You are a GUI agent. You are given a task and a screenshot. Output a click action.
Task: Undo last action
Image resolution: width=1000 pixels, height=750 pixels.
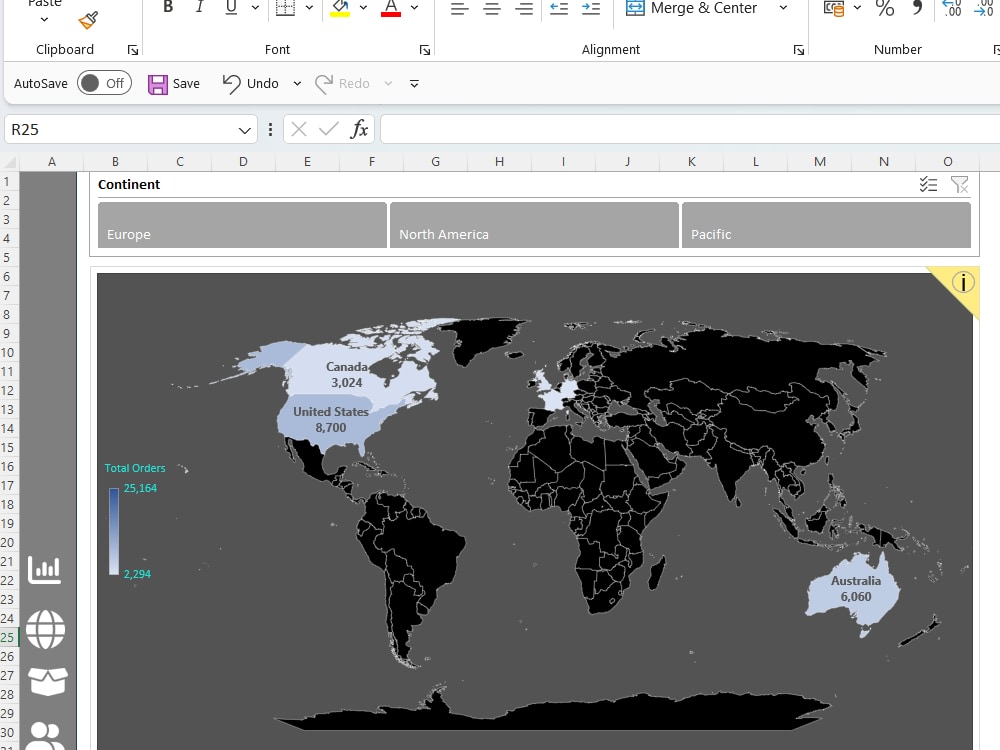coord(250,84)
